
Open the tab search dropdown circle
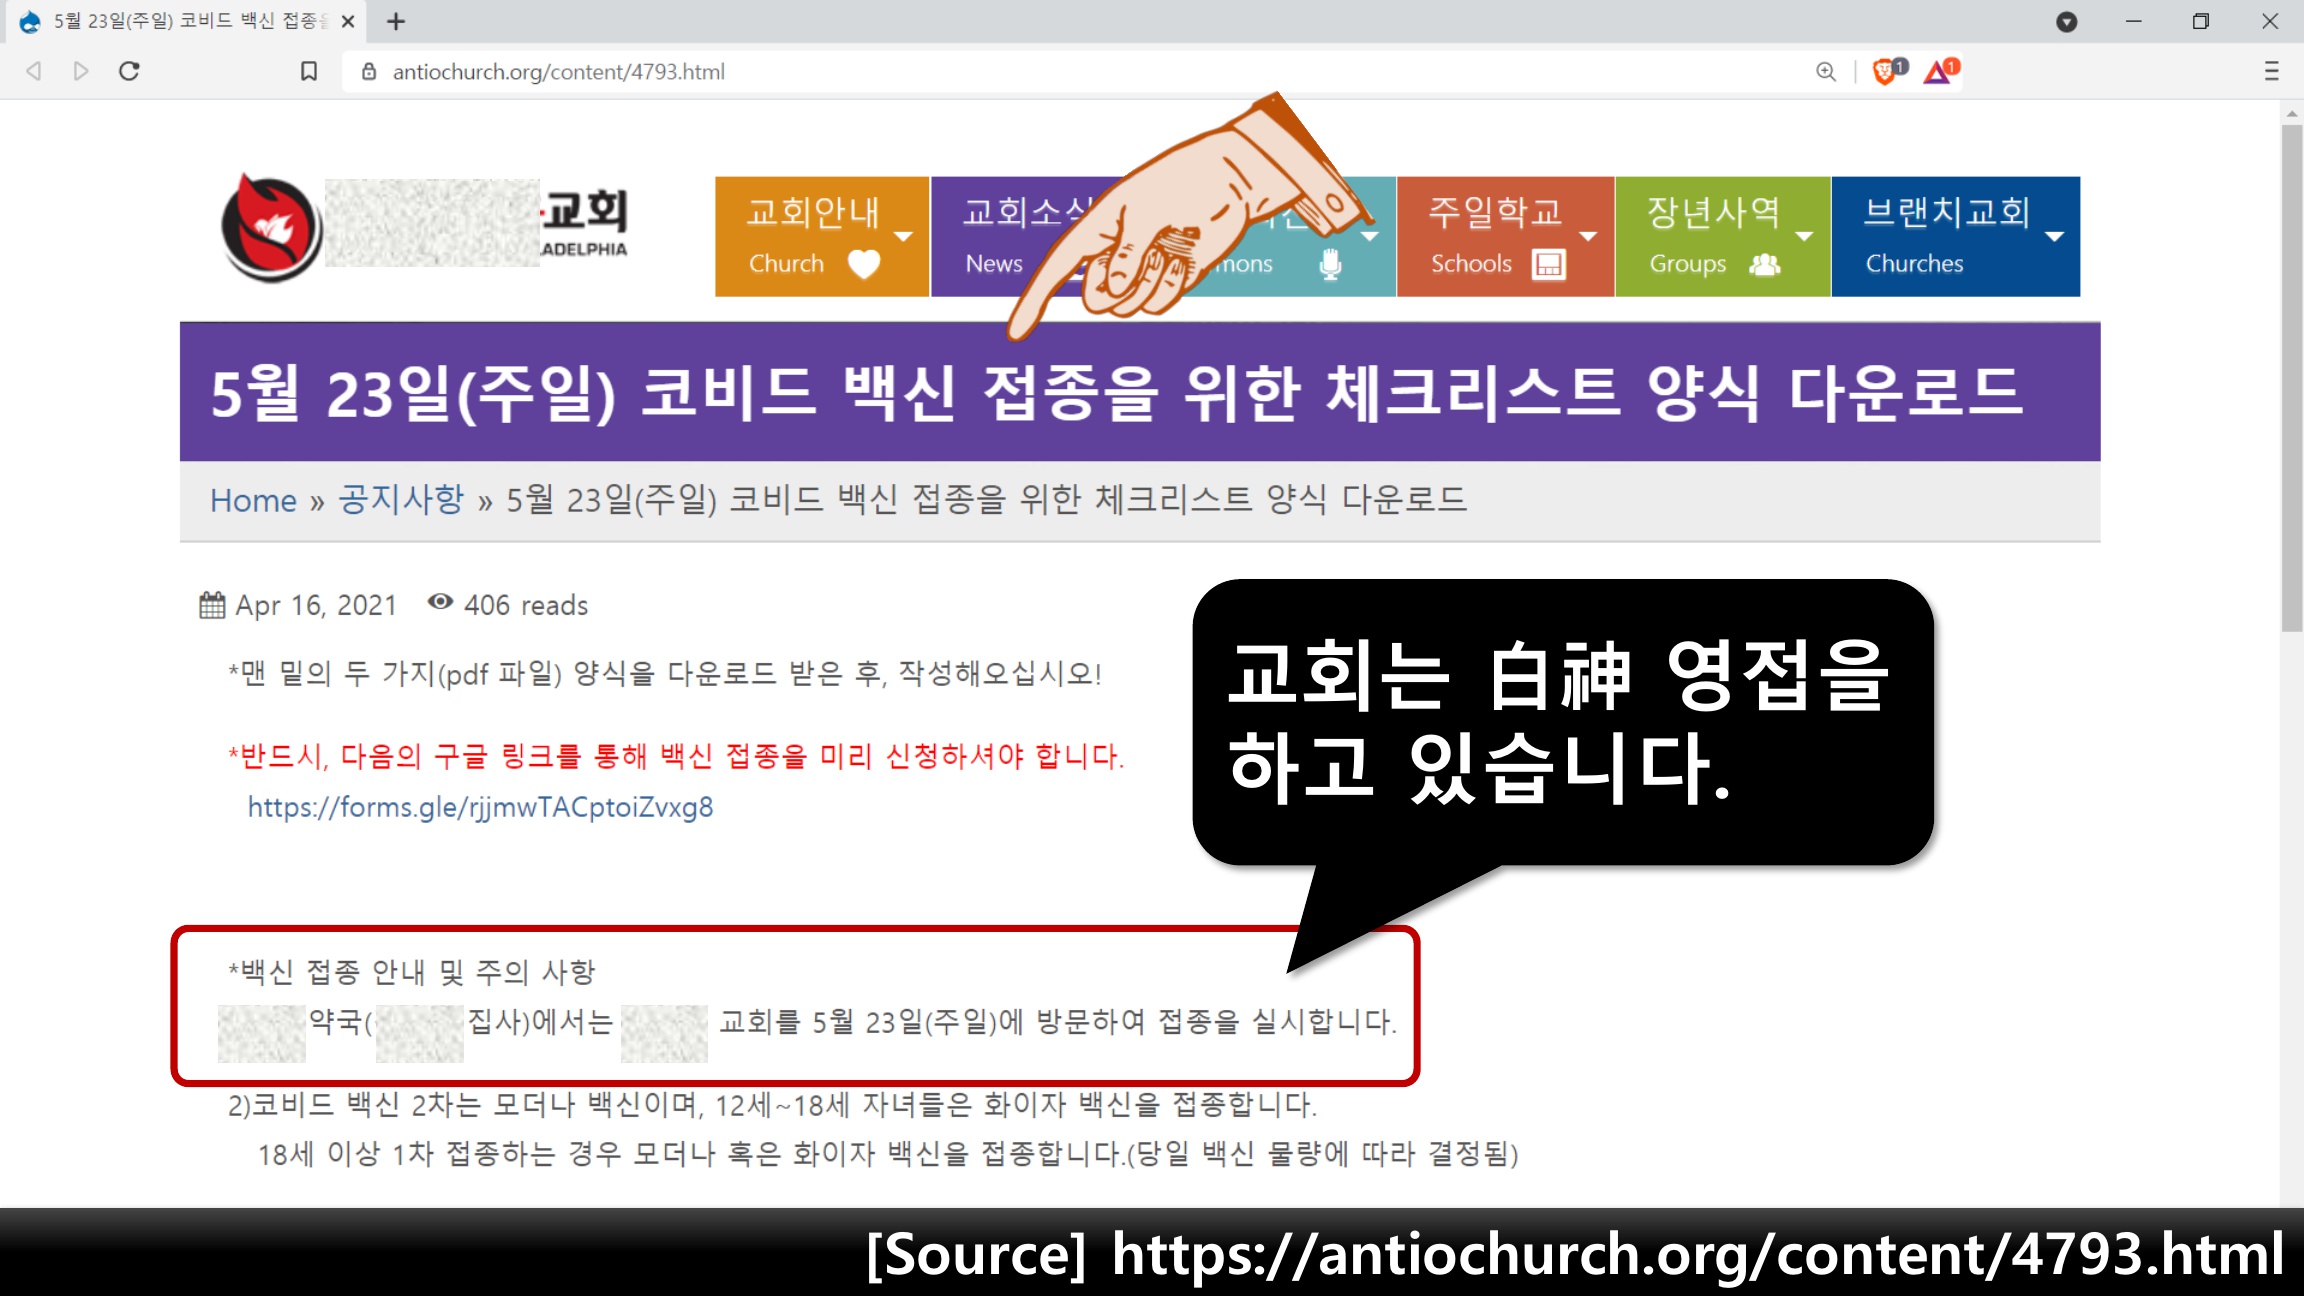click(x=2067, y=21)
